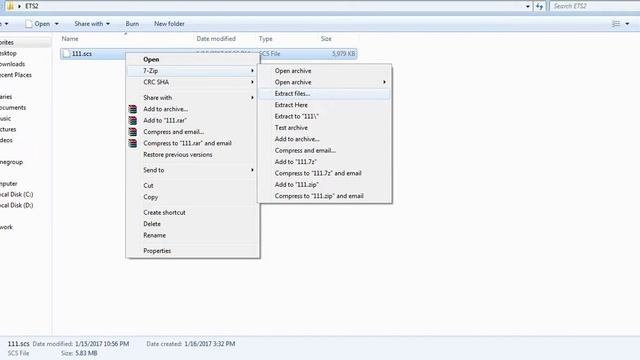
Task: Click WinRAR icon beside Add to "111.rar"
Action: coord(133,121)
